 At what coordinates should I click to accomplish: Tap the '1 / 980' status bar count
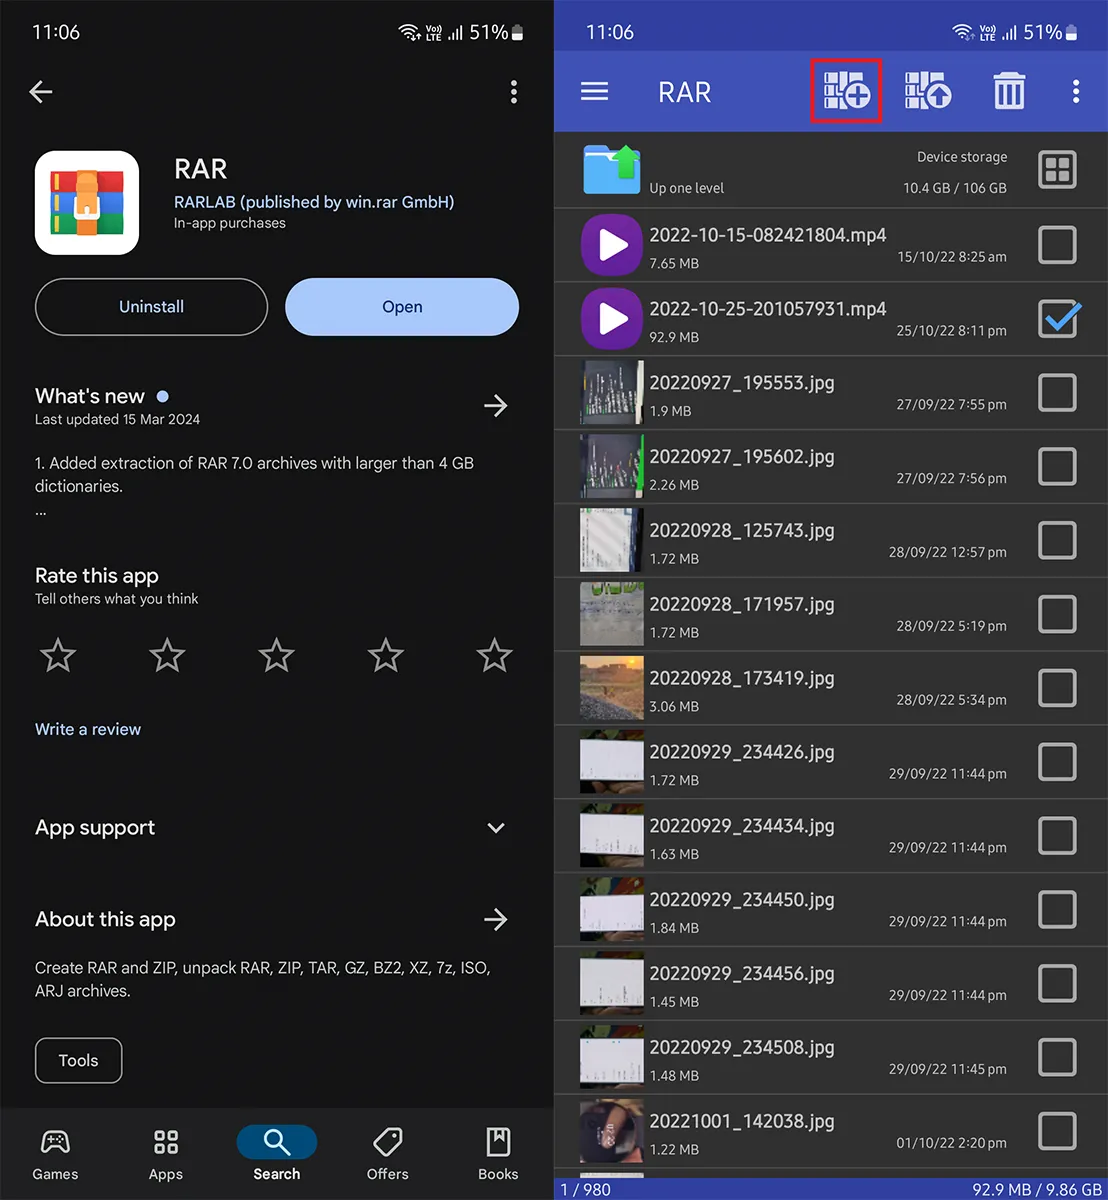pos(585,1189)
